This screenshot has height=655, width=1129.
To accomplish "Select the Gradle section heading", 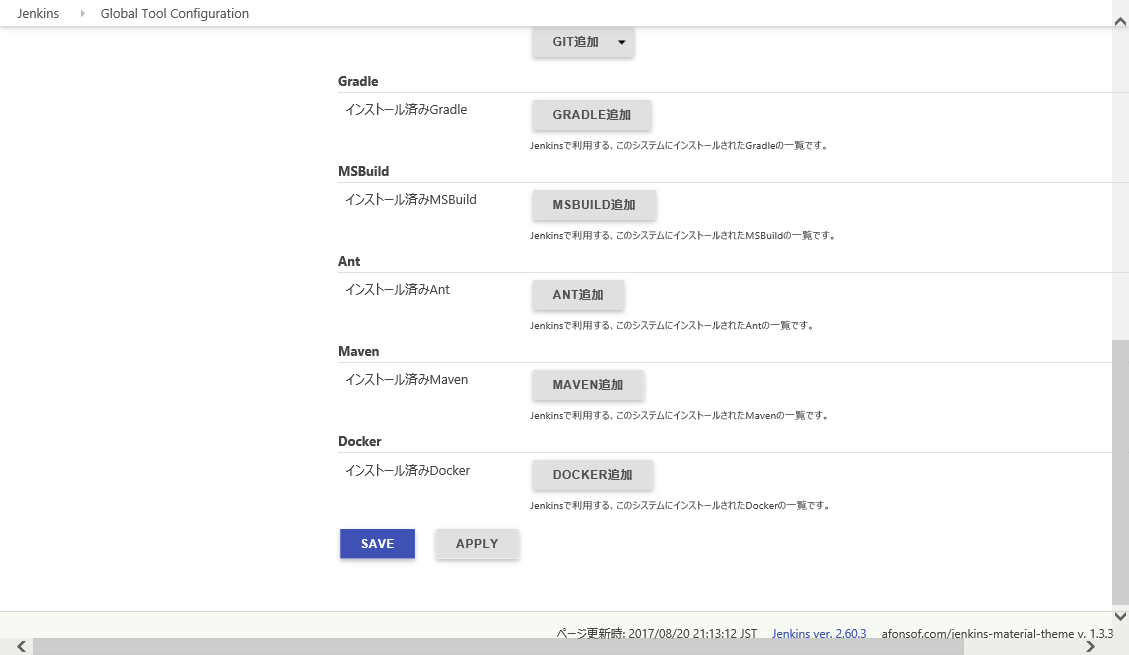I will click(x=358, y=81).
